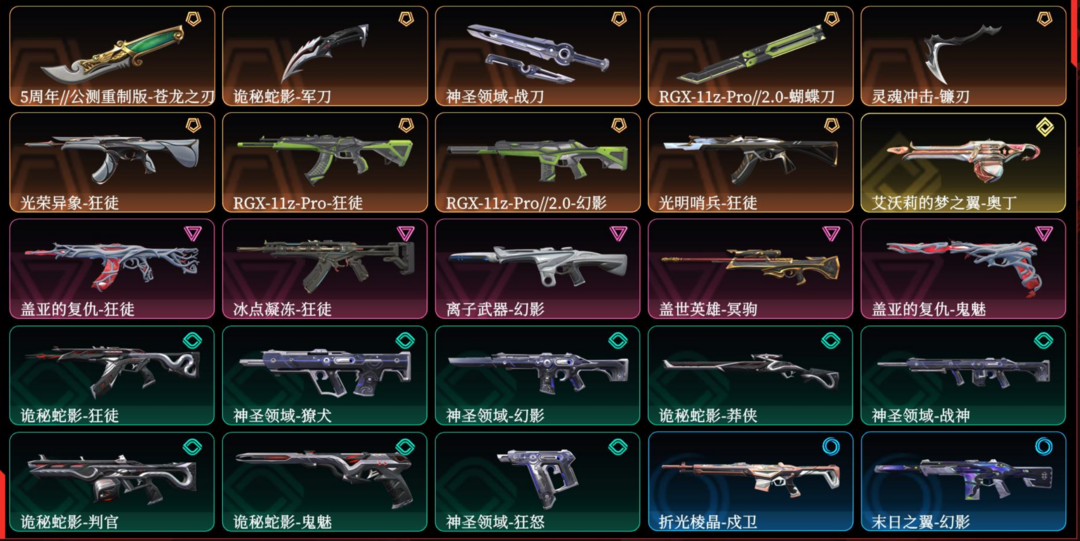Select the RGX-11z-Pro//2.0-幻影 rifle card
This screenshot has height=541, width=1080.
pyautogui.click(x=538, y=163)
